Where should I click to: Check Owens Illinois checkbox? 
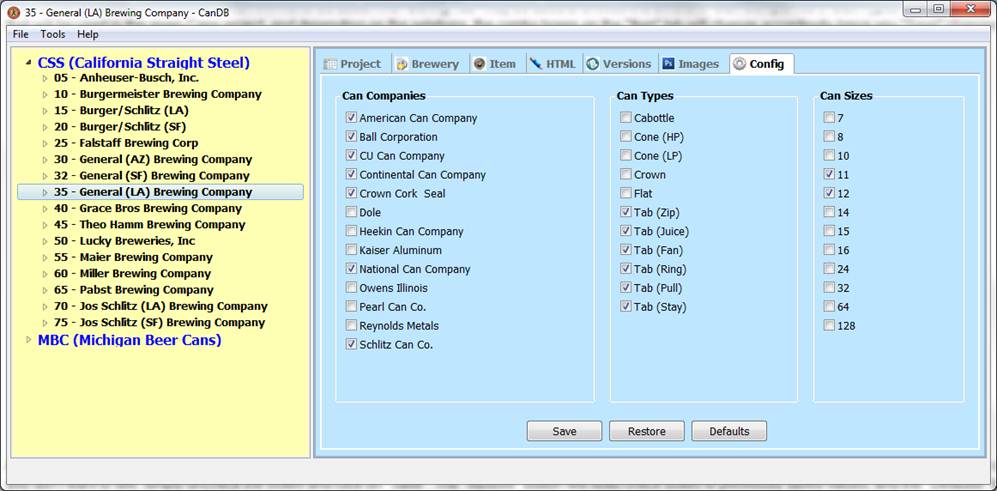point(351,287)
